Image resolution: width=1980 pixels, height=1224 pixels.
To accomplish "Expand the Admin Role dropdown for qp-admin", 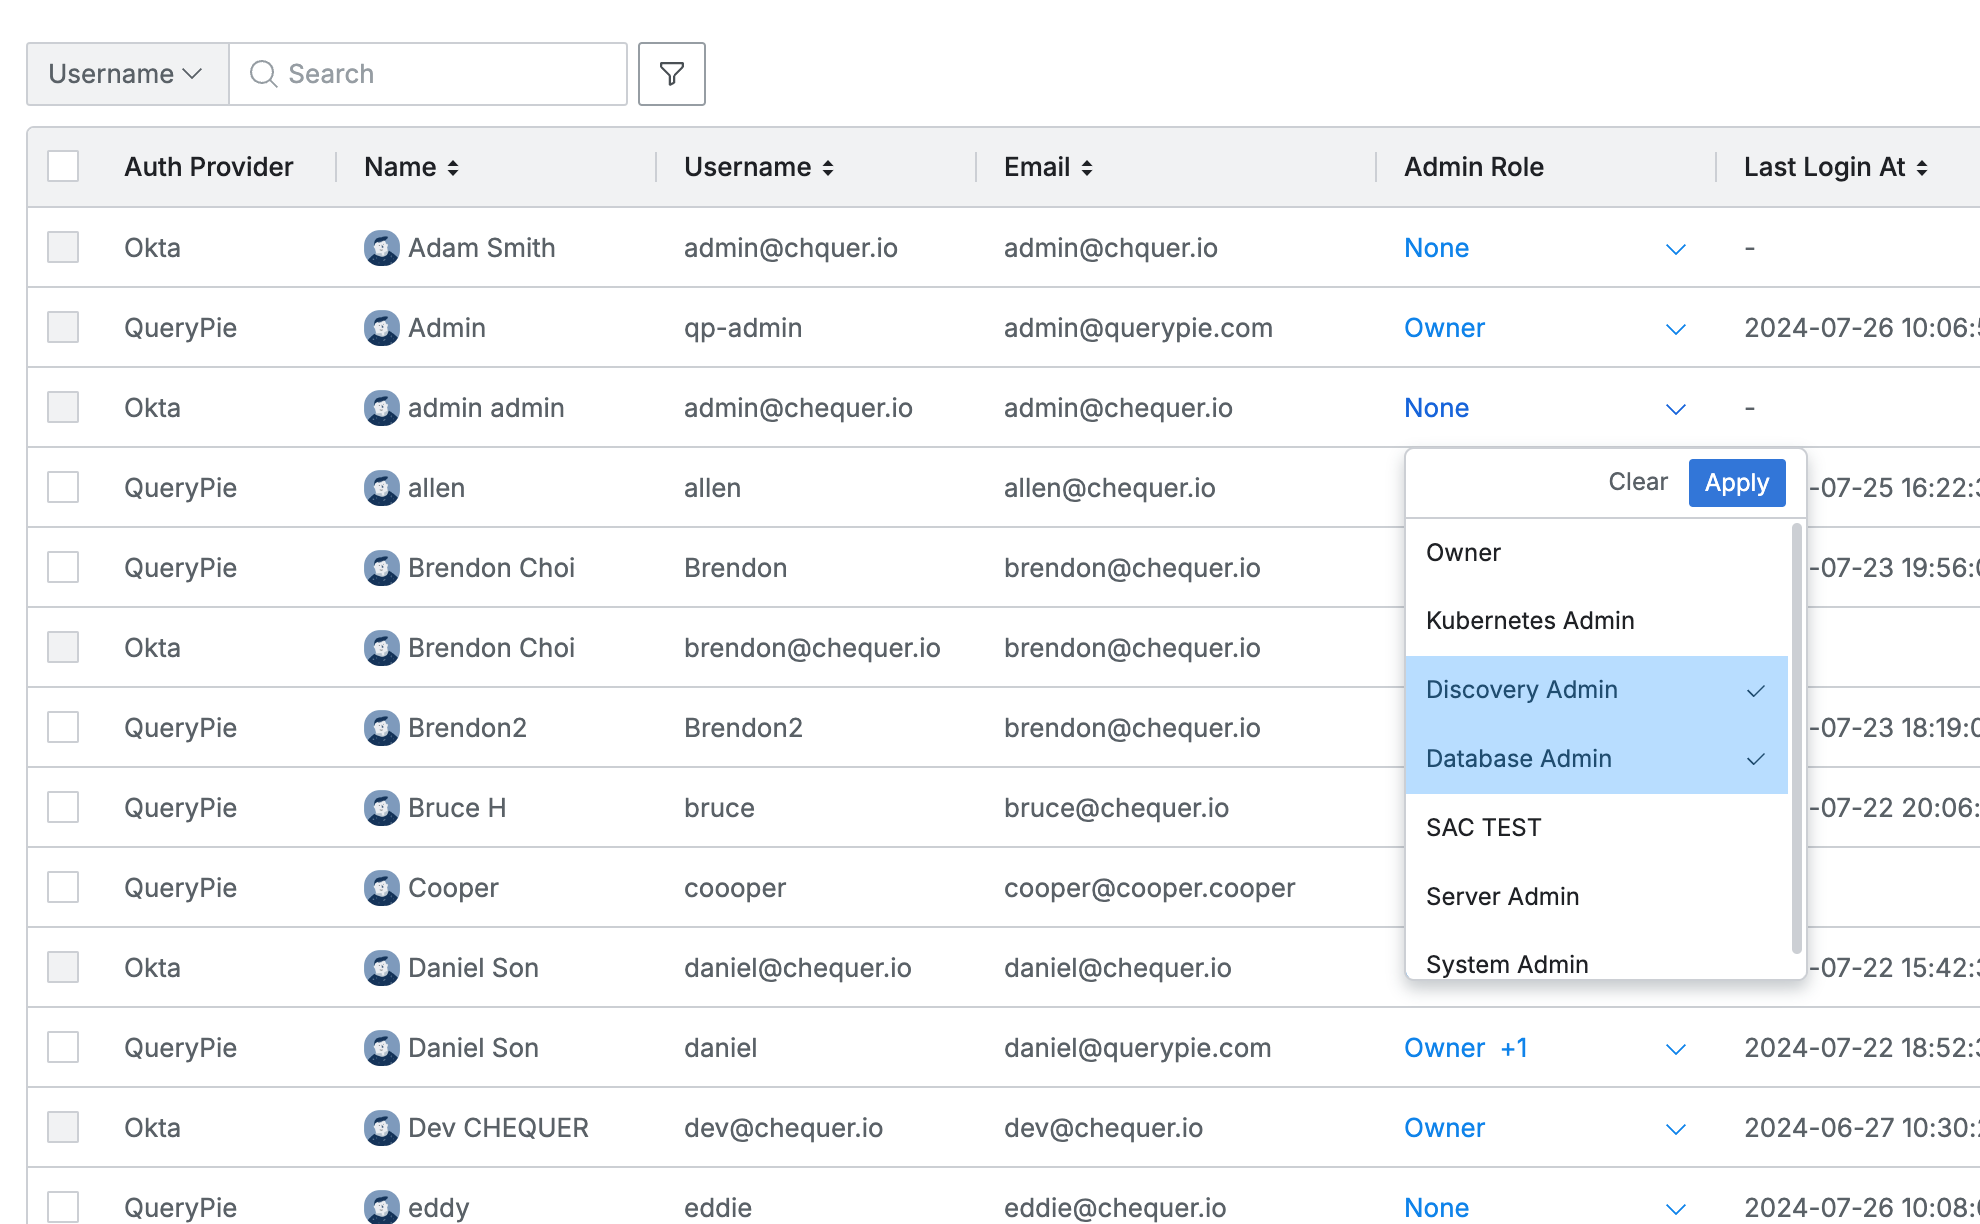I will pyautogui.click(x=1675, y=328).
